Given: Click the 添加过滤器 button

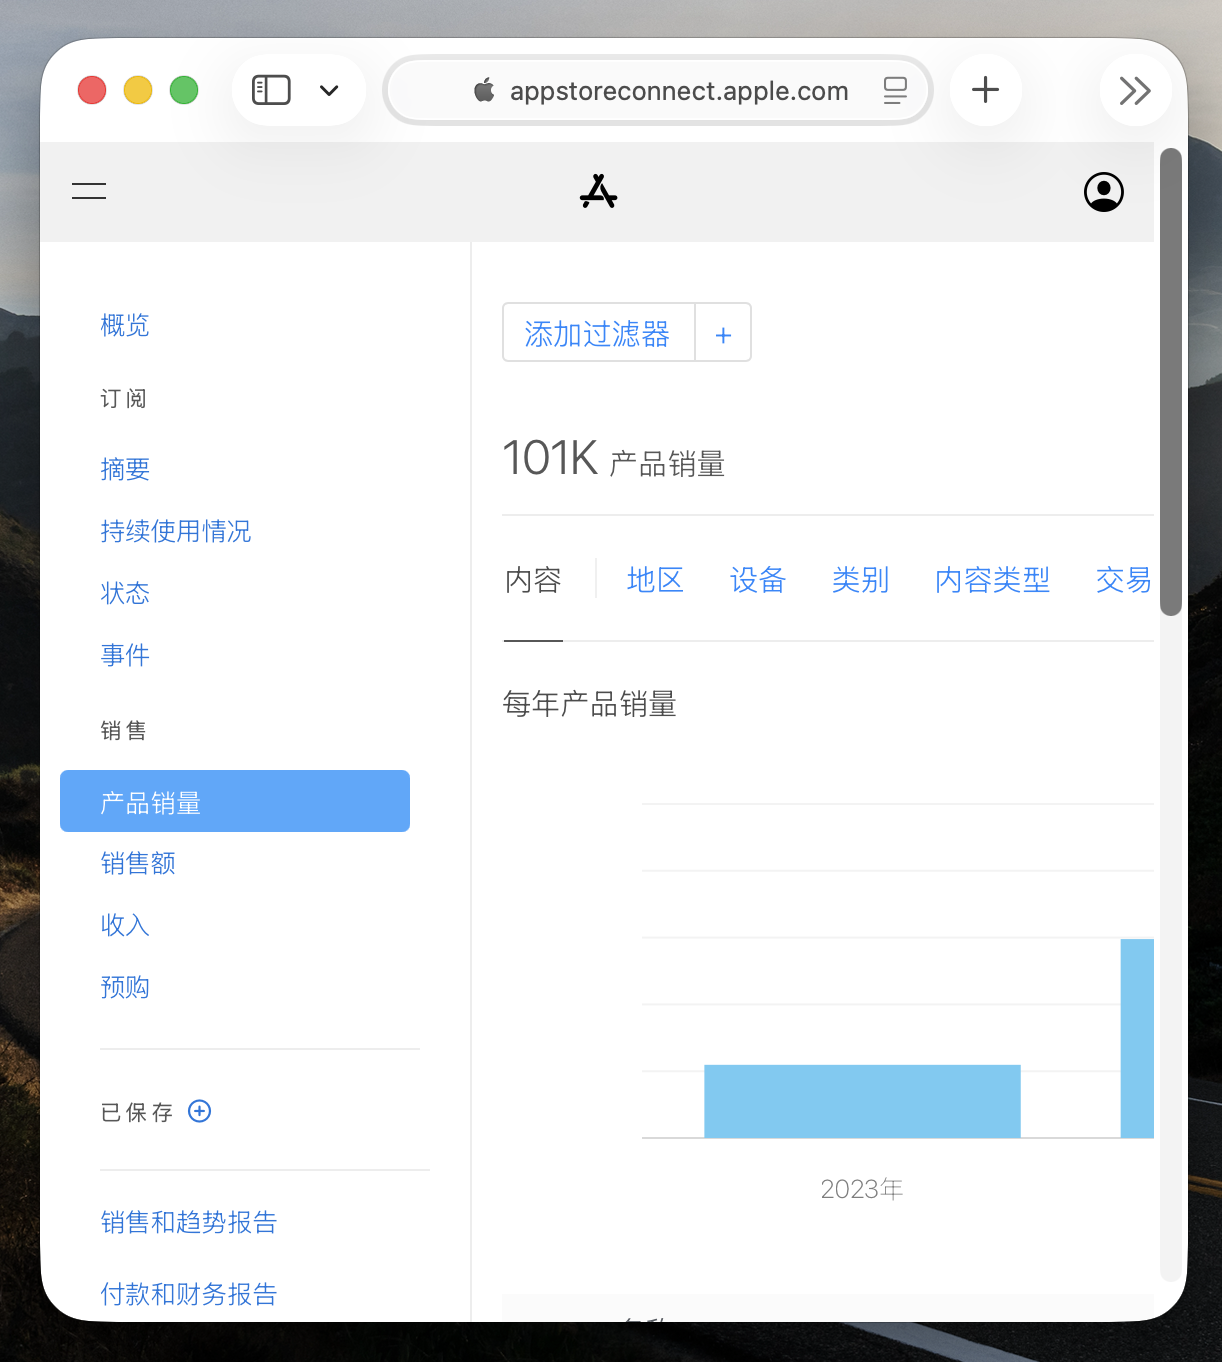Looking at the screenshot, I should [598, 333].
